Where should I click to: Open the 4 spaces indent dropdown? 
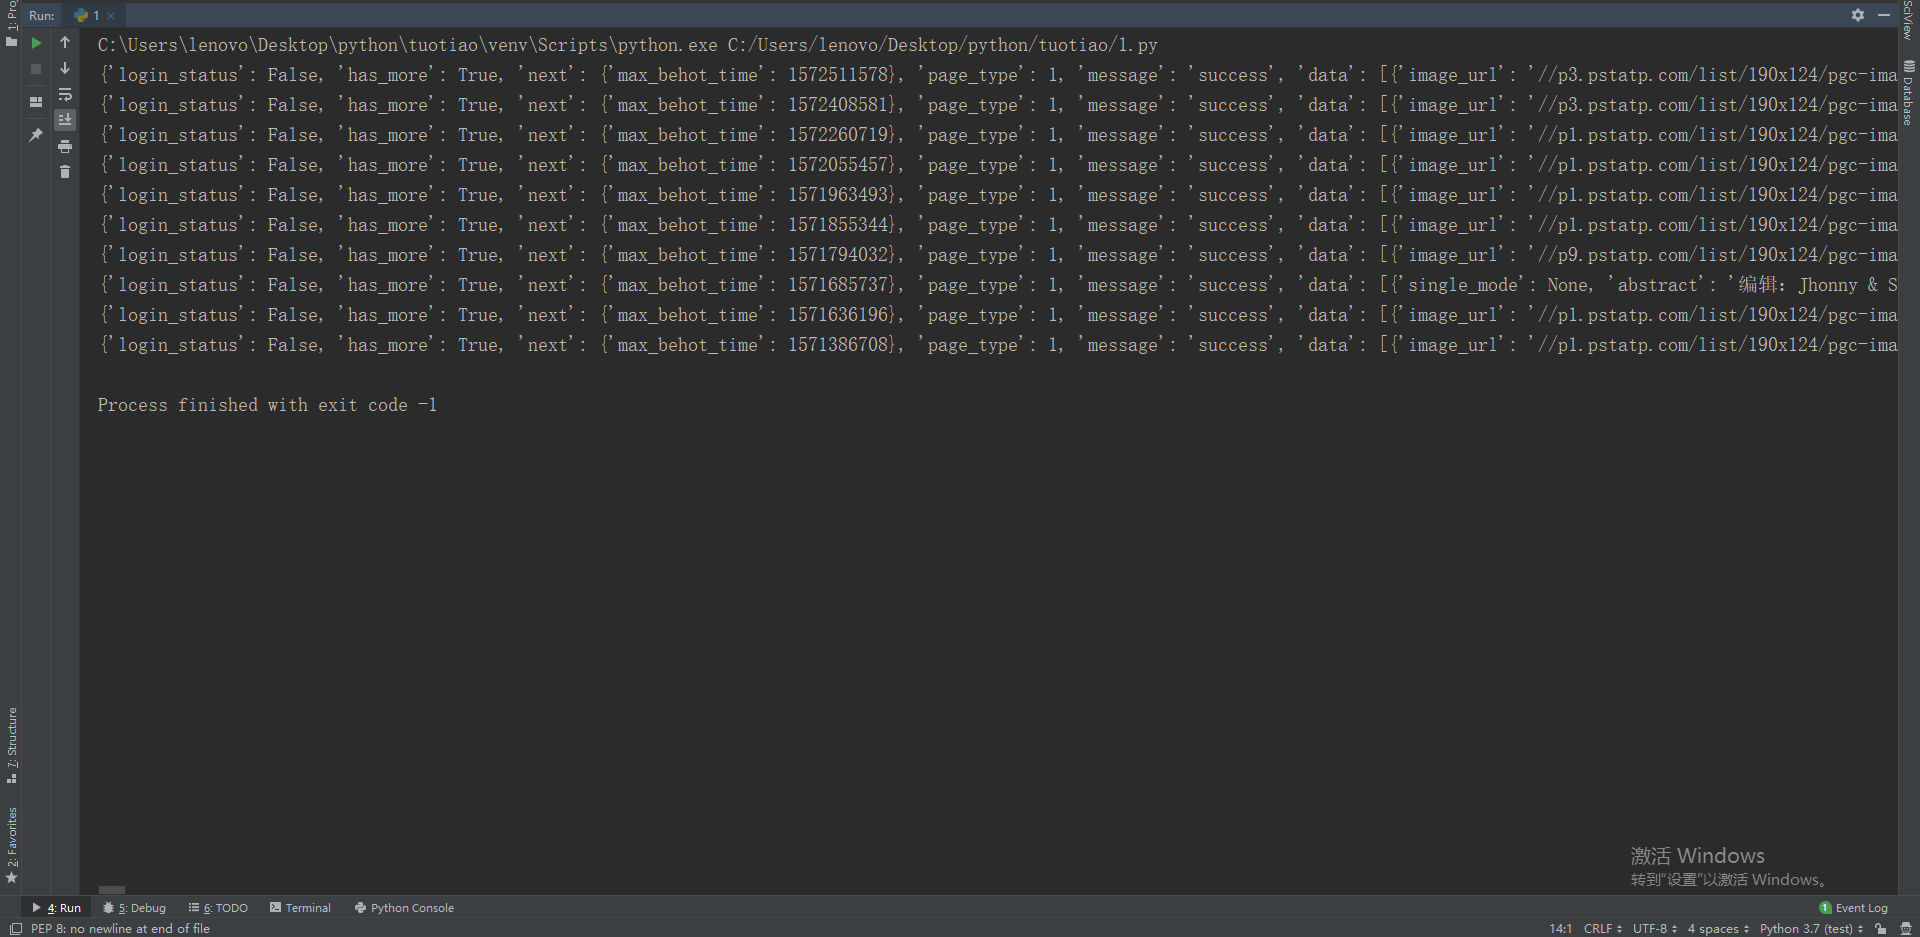coord(1718,929)
